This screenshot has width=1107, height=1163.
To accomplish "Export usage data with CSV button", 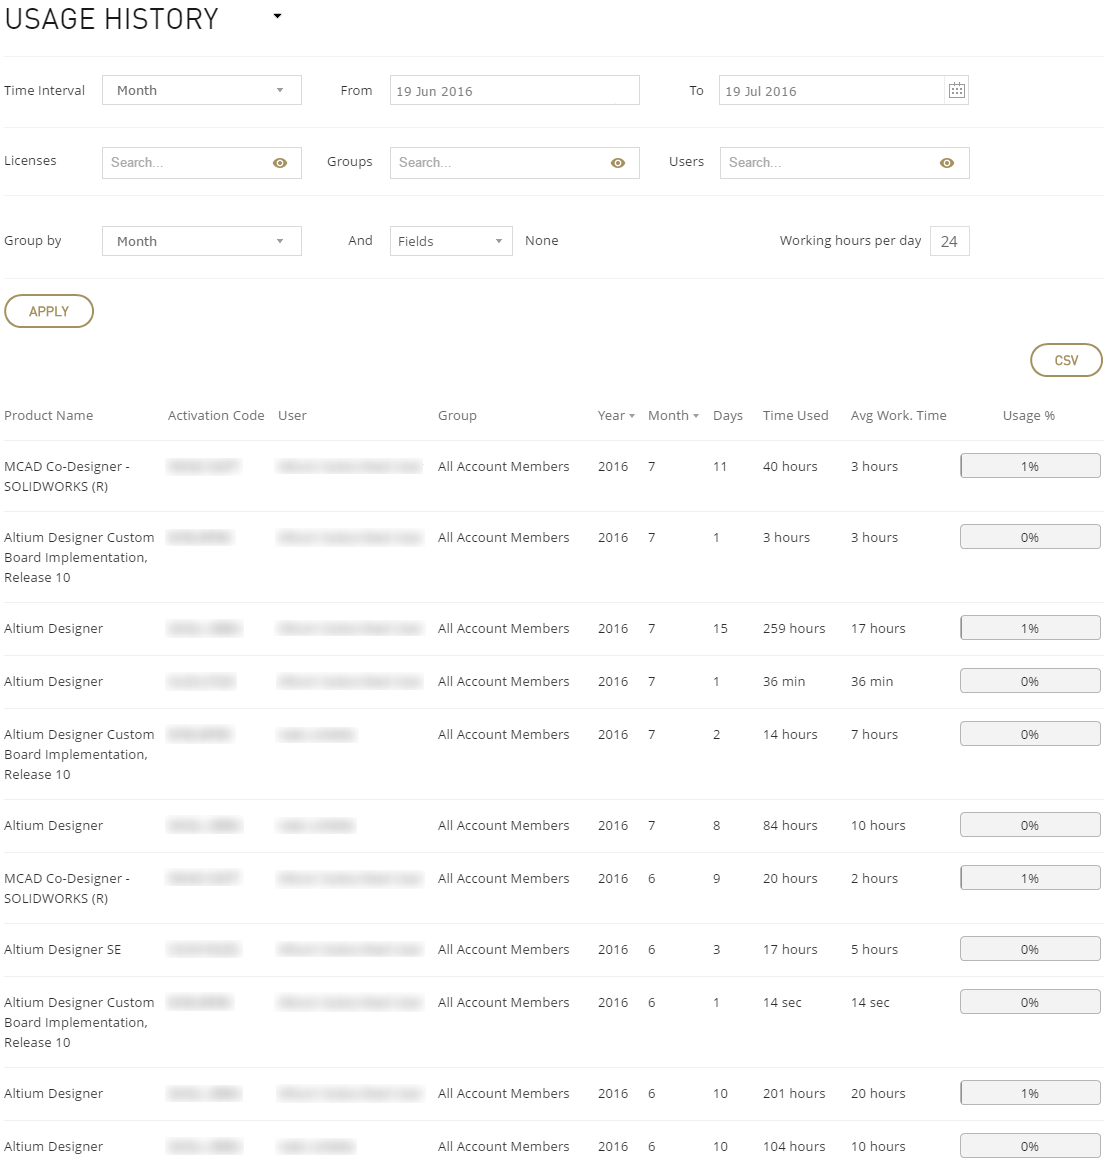I will (1066, 360).
